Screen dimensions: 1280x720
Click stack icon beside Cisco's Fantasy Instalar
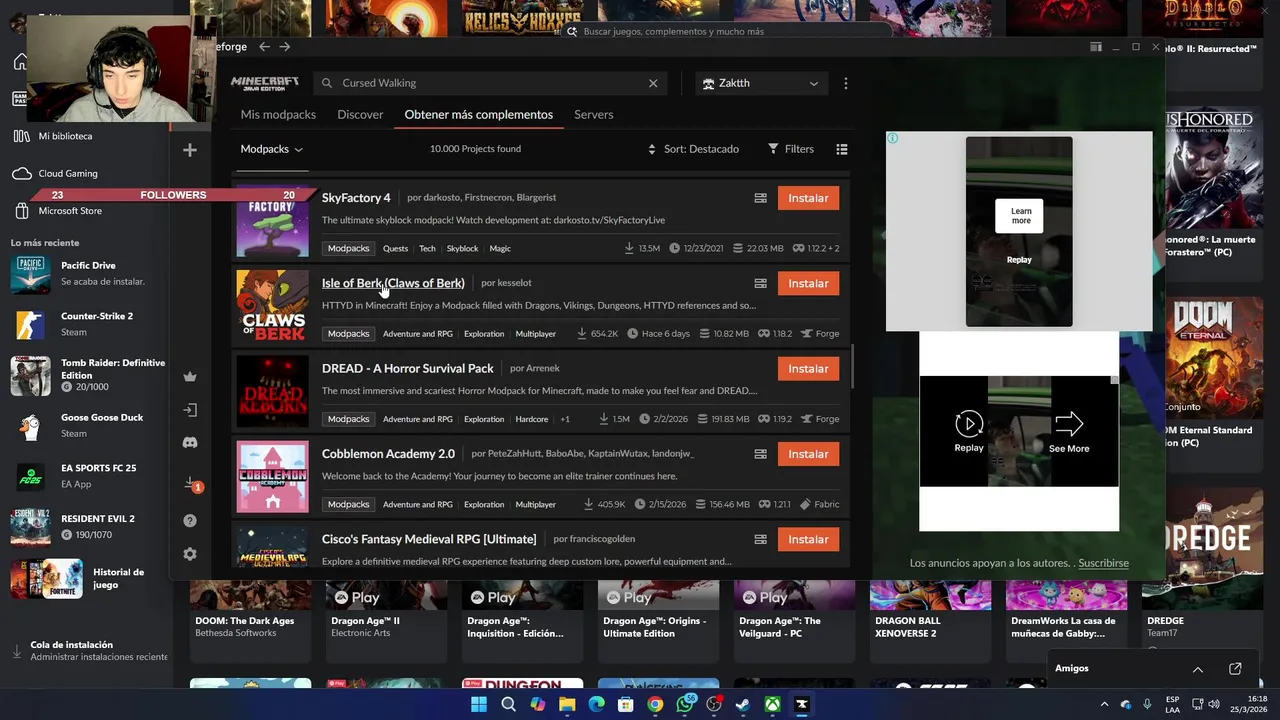click(760, 539)
